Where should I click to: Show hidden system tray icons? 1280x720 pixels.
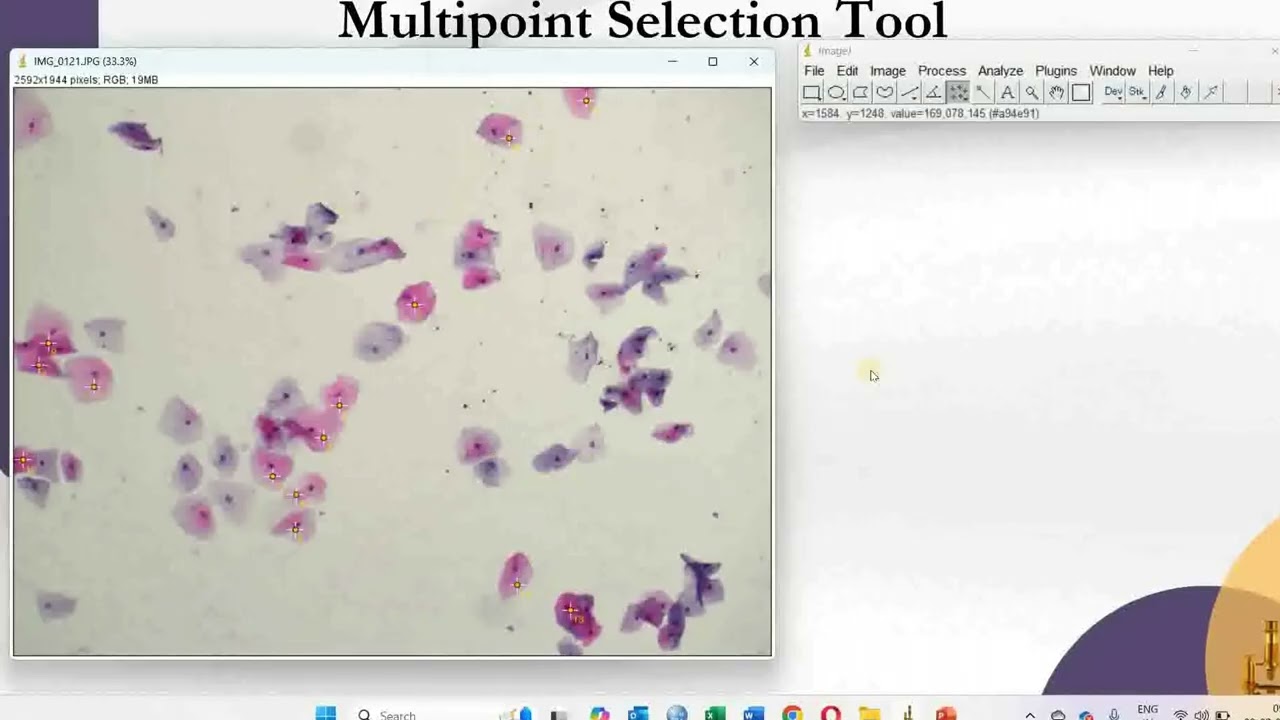pos(1030,715)
